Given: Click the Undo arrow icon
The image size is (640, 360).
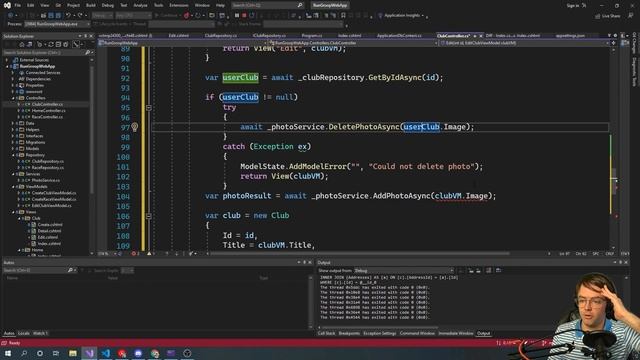Looking at the screenshot, I should pyautogui.click(x=68, y=16).
